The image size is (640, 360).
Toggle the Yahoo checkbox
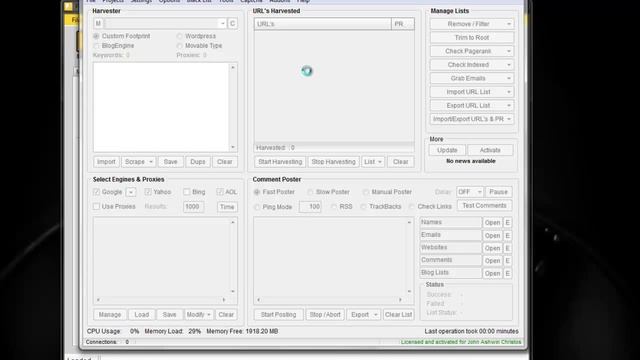pos(148,192)
